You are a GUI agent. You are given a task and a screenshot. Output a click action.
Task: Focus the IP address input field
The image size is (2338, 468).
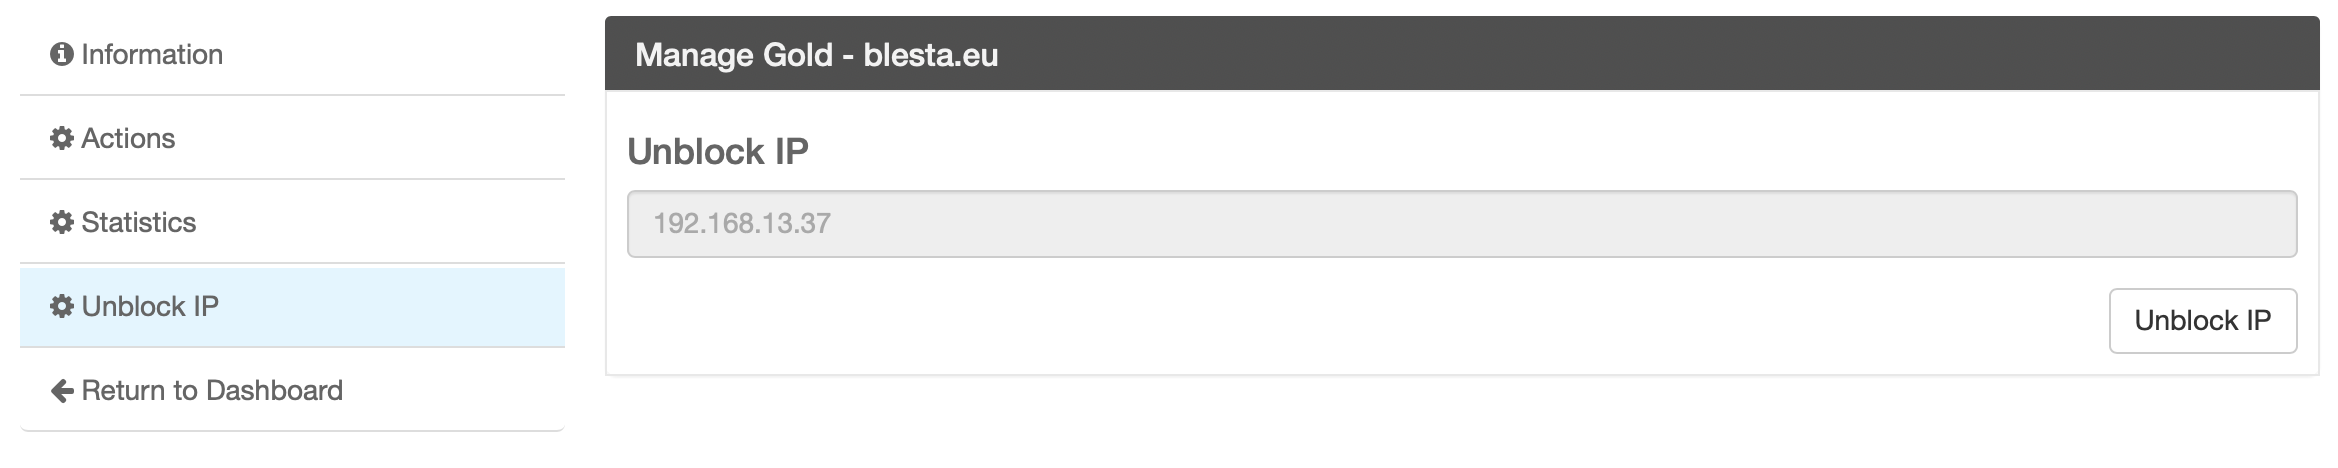click(1460, 224)
